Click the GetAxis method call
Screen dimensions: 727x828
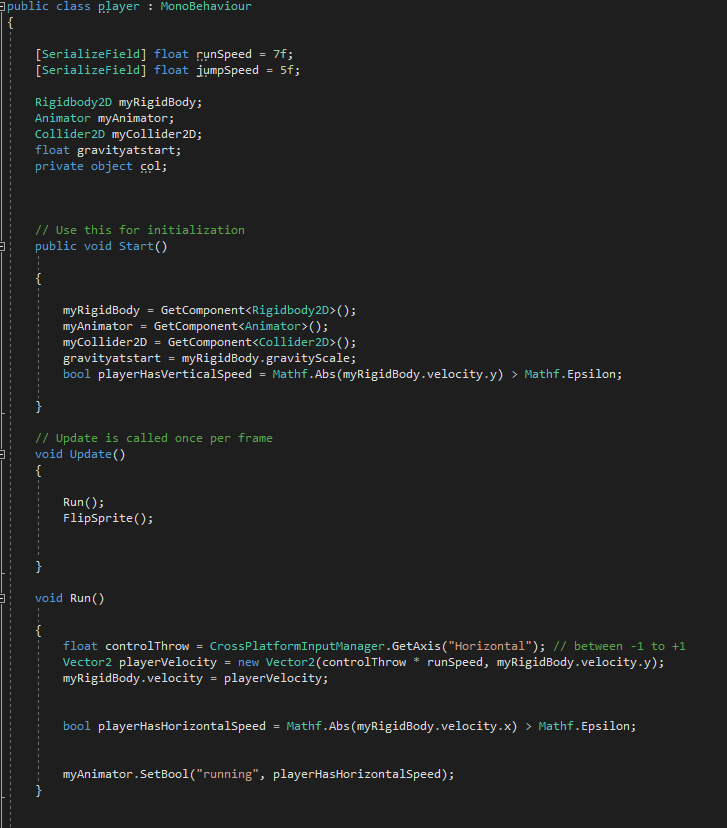coord(416,646)
